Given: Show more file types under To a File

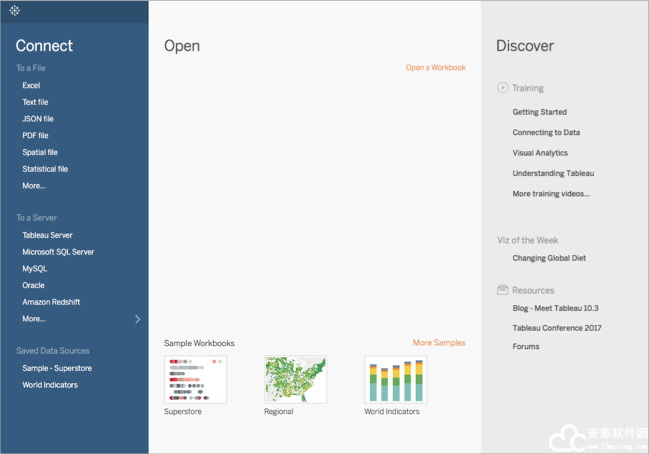Looking at the screenshot, I should tap(34, 186).
